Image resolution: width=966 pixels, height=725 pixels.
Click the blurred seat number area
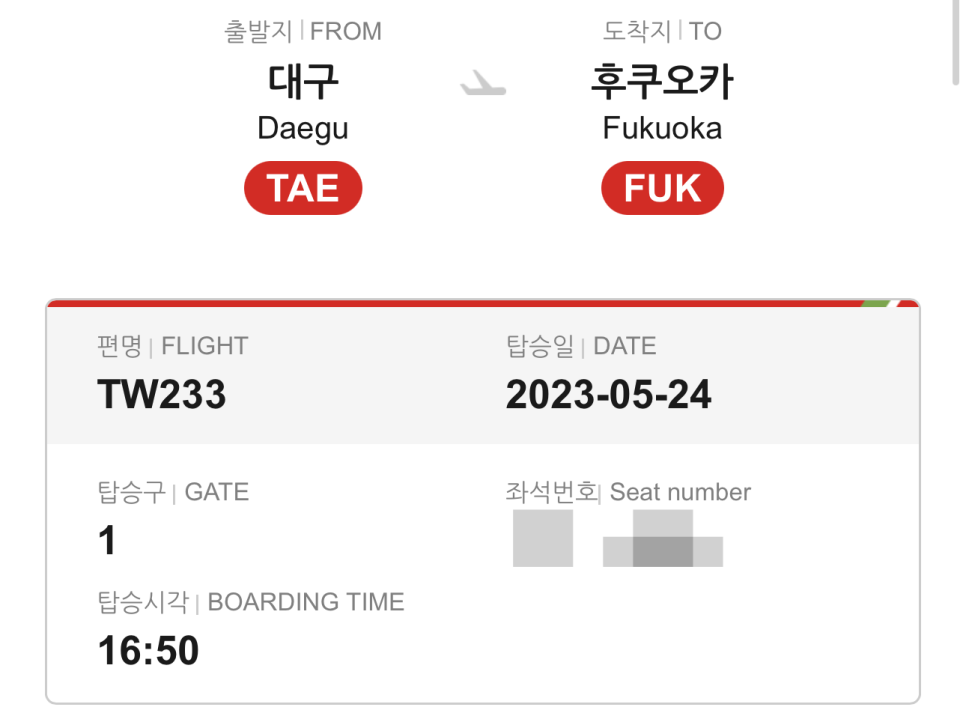tap(617, 538)
